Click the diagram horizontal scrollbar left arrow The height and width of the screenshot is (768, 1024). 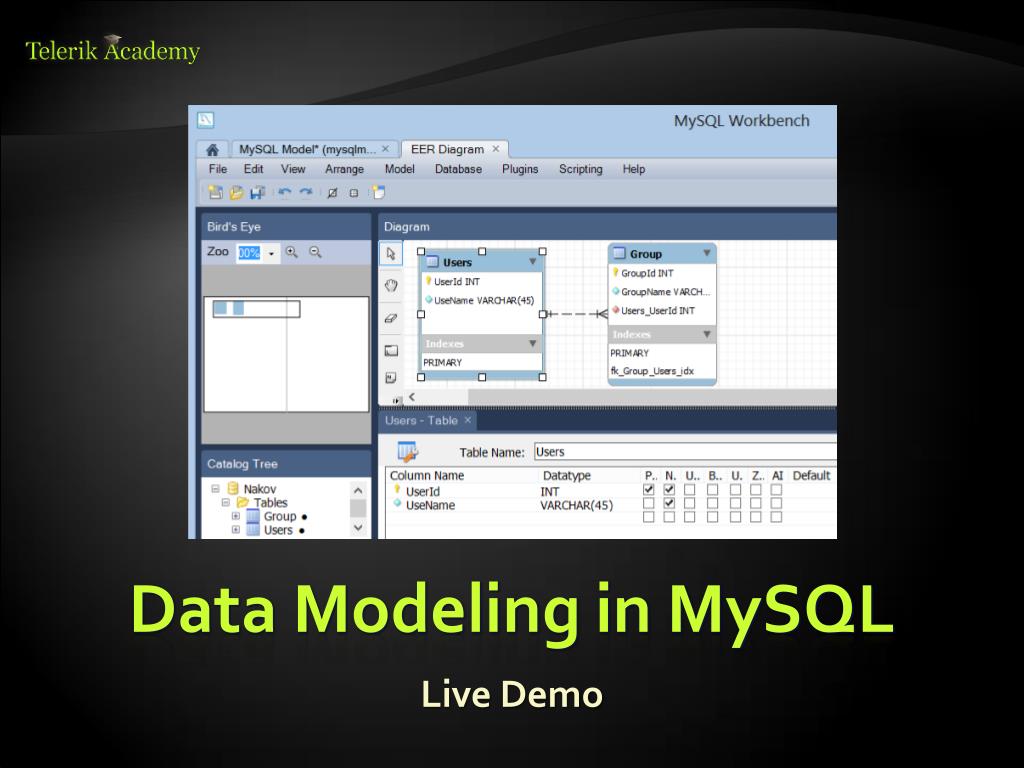412,396
